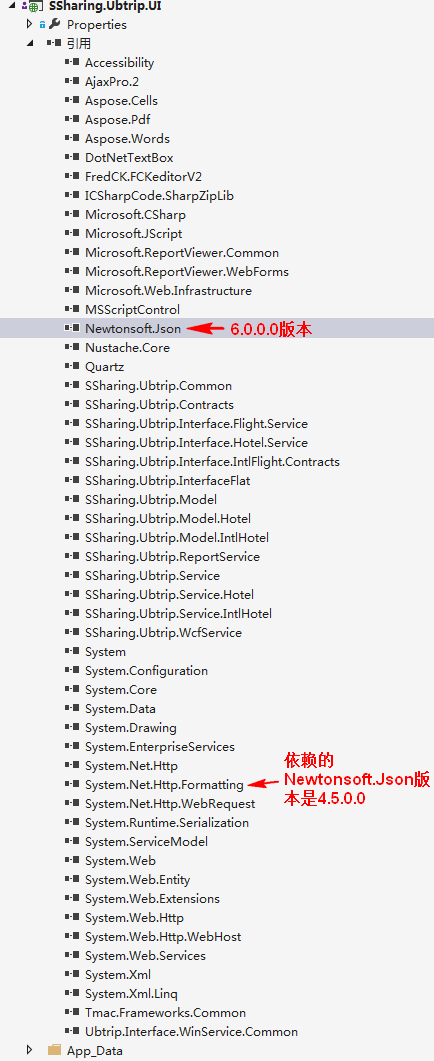Click the Newtonsoft.Json reference icon
This screenshot has height=1061, width=434.
click(x=72, y=329)
